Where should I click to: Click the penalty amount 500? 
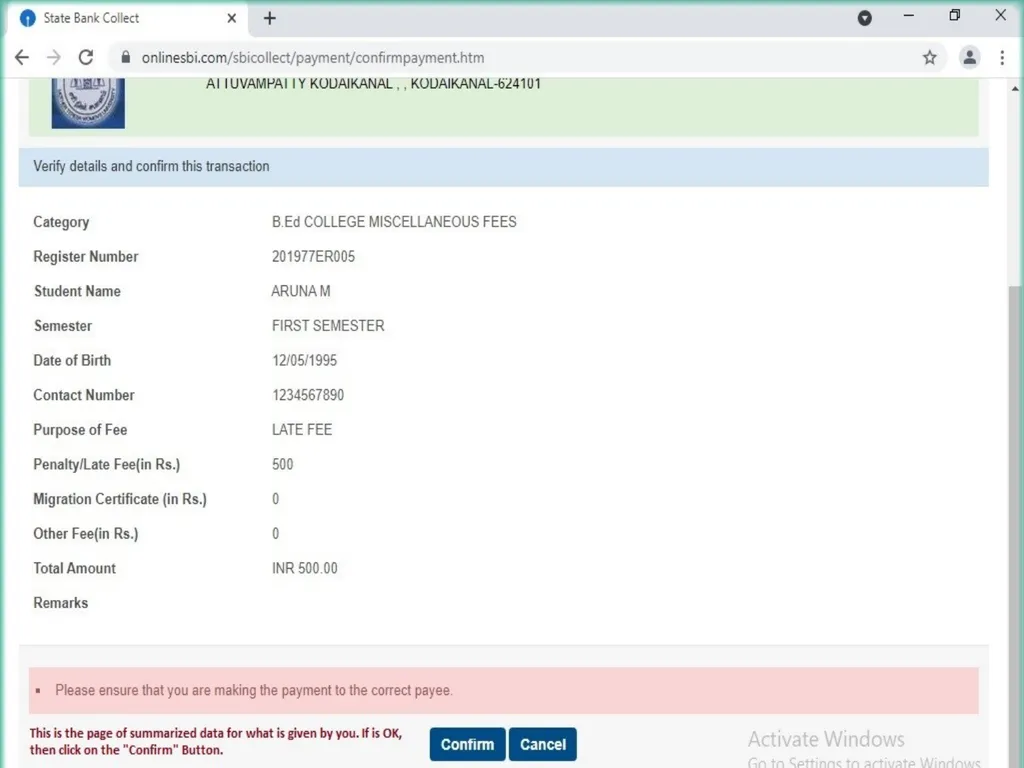282,464
